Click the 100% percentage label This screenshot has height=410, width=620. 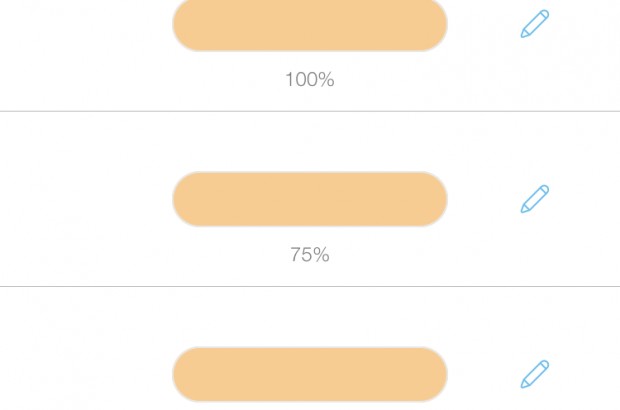pos(309,80)
